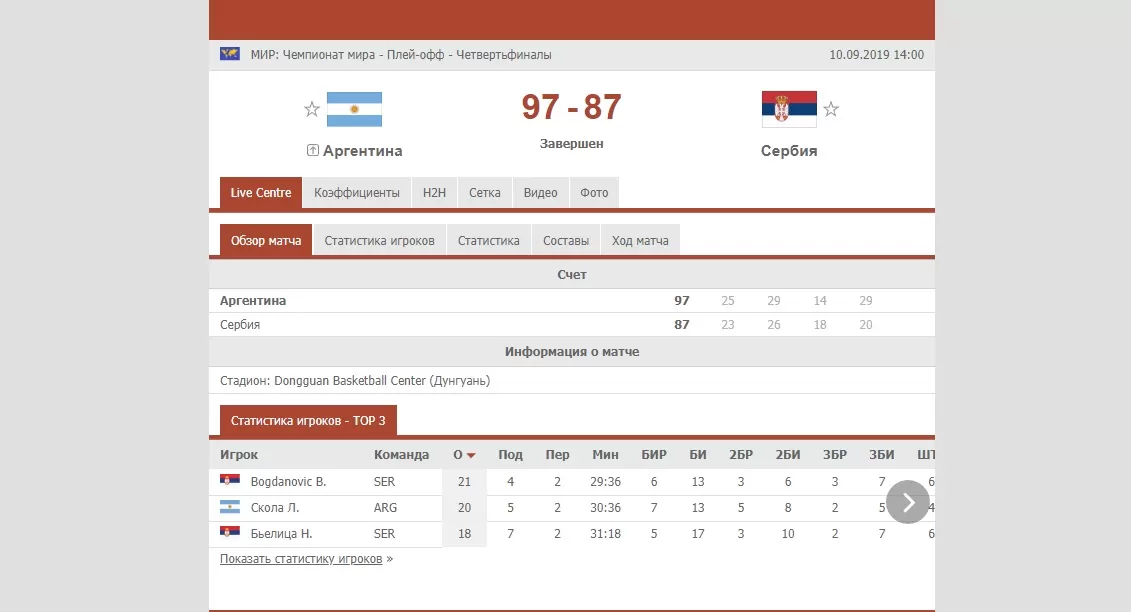Open the Коэффициенты tab
The height and width of the screenshot is (612, 1131).
356,193
